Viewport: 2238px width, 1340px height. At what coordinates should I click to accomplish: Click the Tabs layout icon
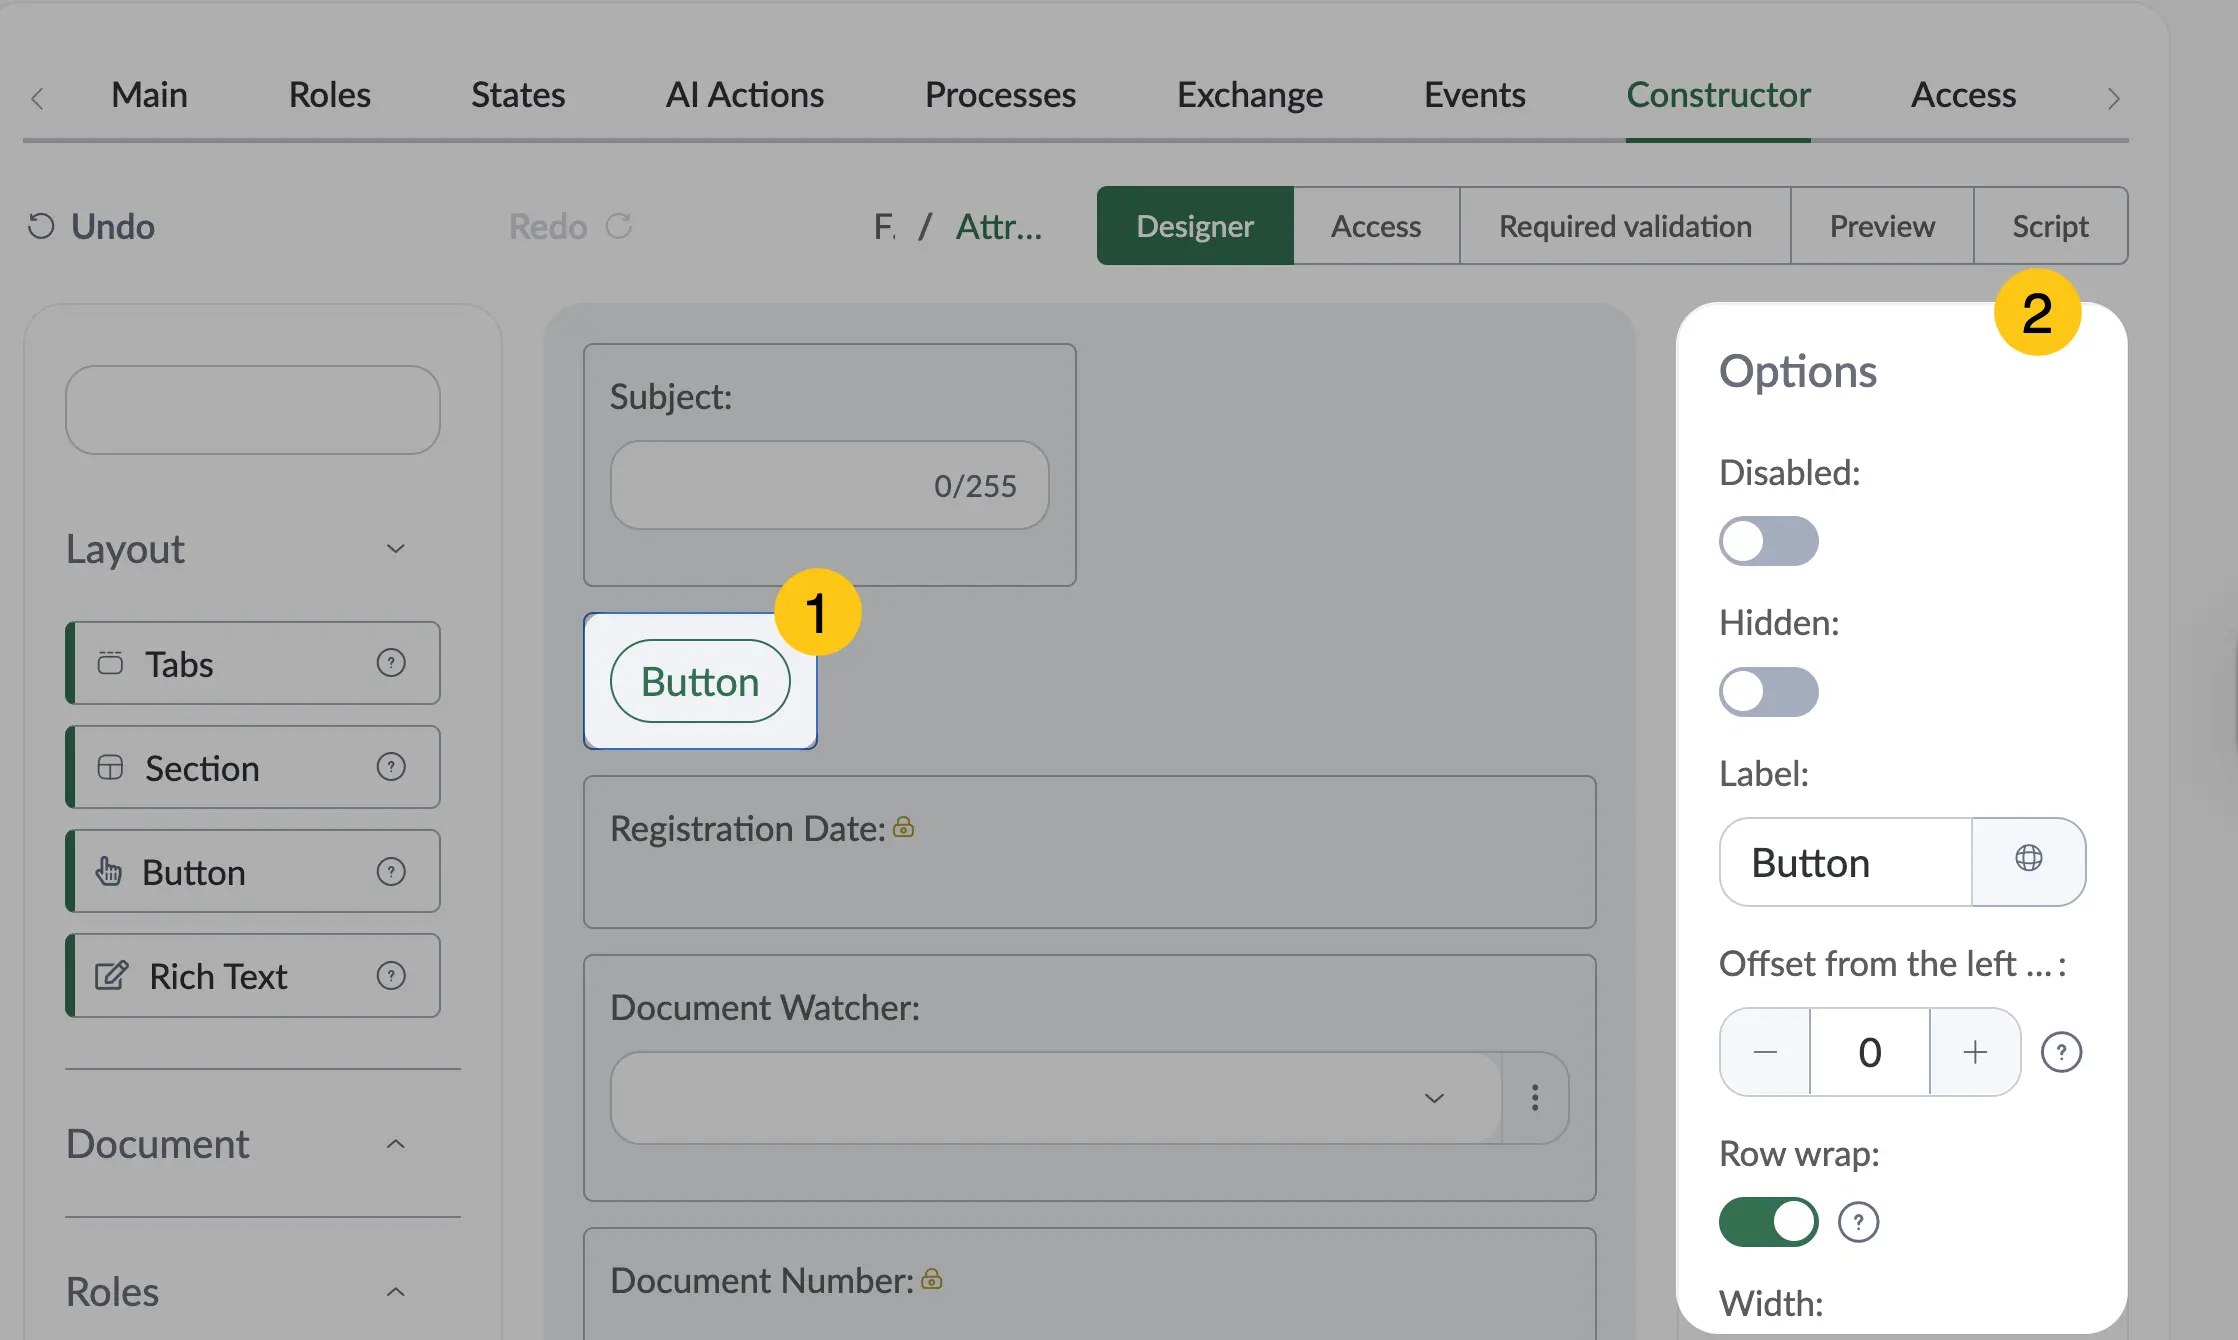coord(110,663)
